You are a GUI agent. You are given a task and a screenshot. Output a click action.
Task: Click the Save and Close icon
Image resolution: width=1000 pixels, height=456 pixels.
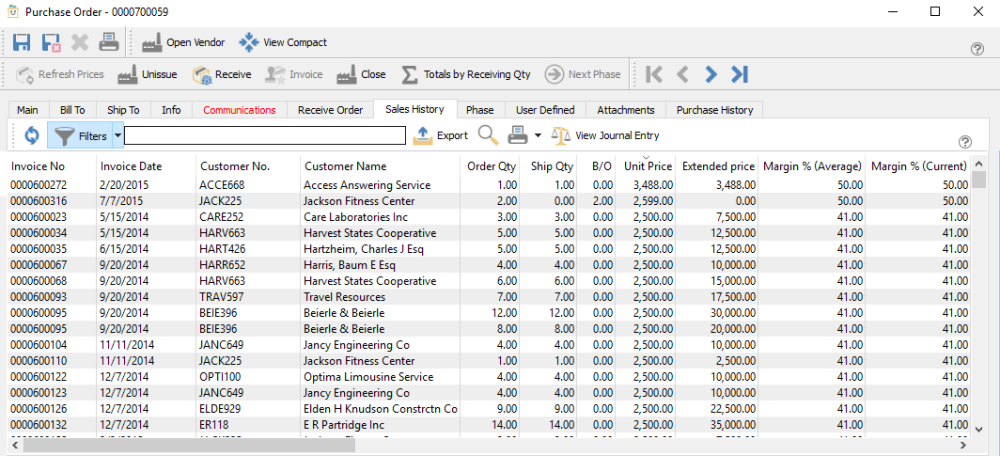(x=50, y=43)
